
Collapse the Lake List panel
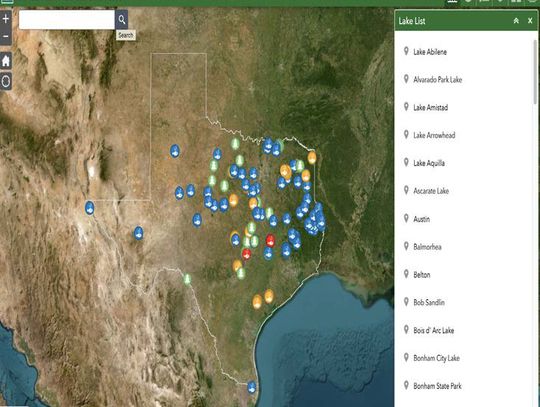516,21
